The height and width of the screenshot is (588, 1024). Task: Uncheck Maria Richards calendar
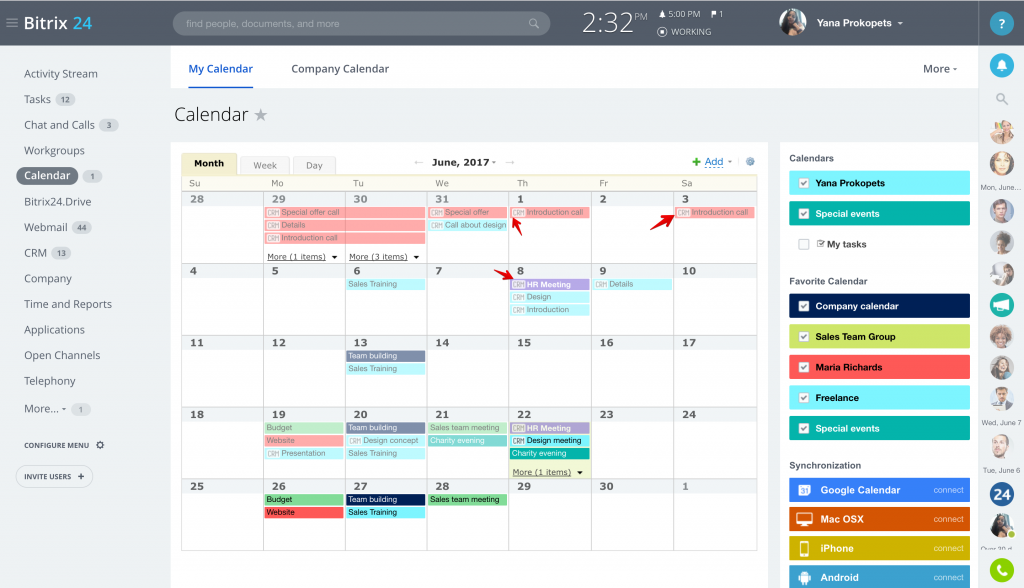pyautogui.click(x=804, y=367)
